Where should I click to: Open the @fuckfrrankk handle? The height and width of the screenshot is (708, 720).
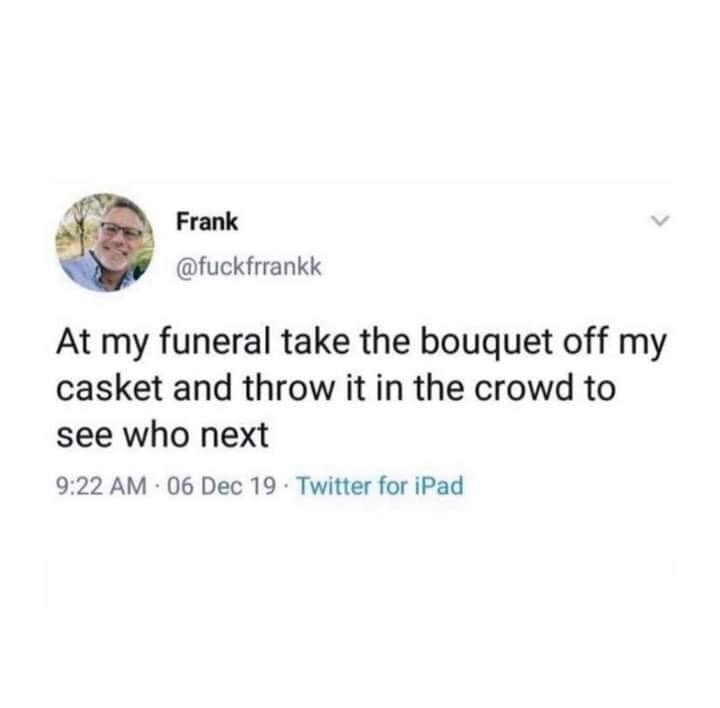click(249, 266)
